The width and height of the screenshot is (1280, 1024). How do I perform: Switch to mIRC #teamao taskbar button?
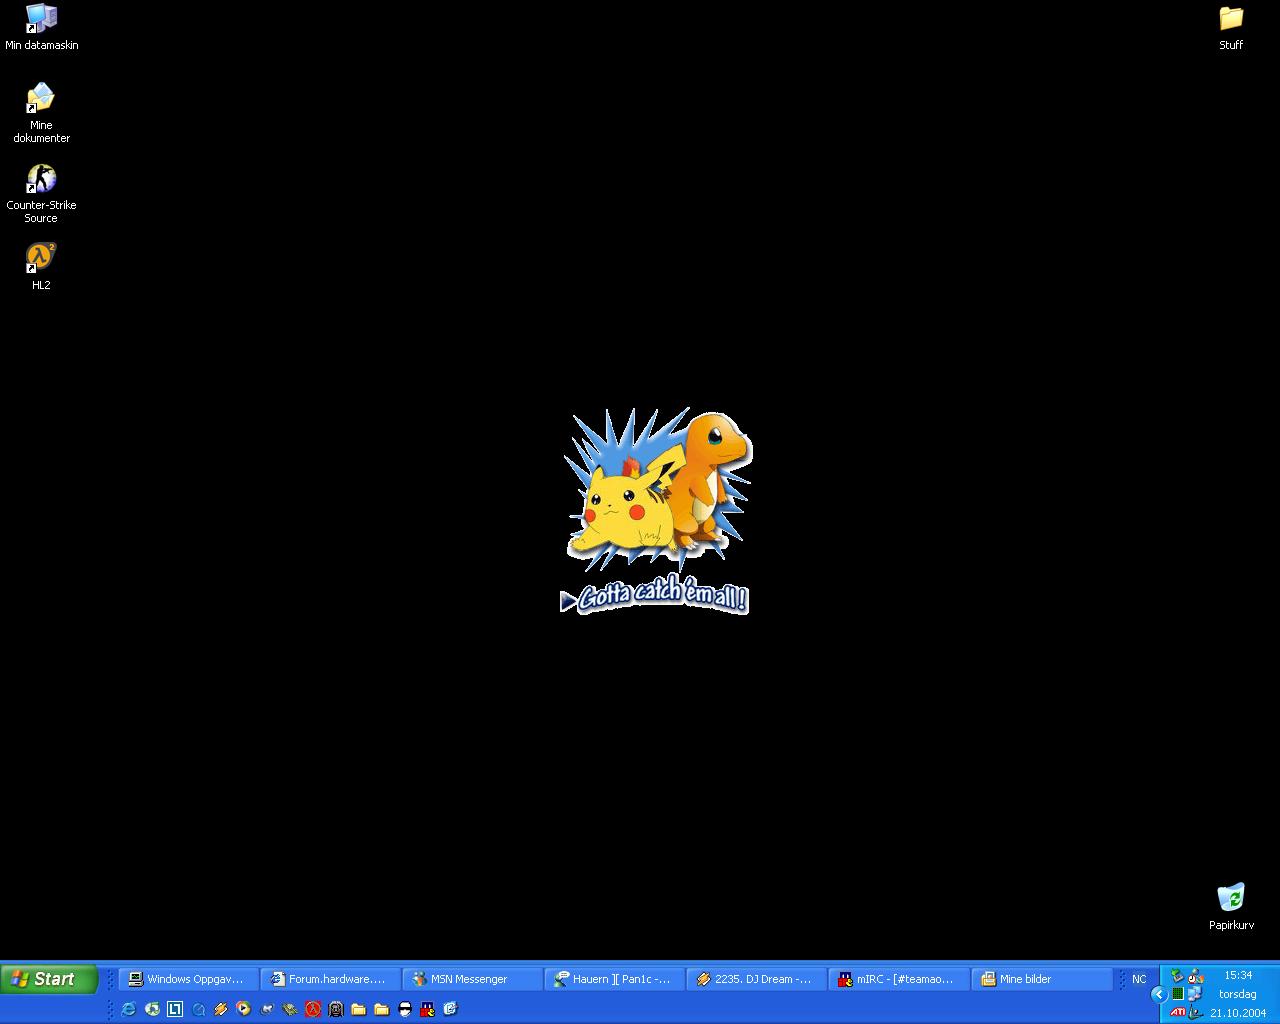click(x=897, y=979)
